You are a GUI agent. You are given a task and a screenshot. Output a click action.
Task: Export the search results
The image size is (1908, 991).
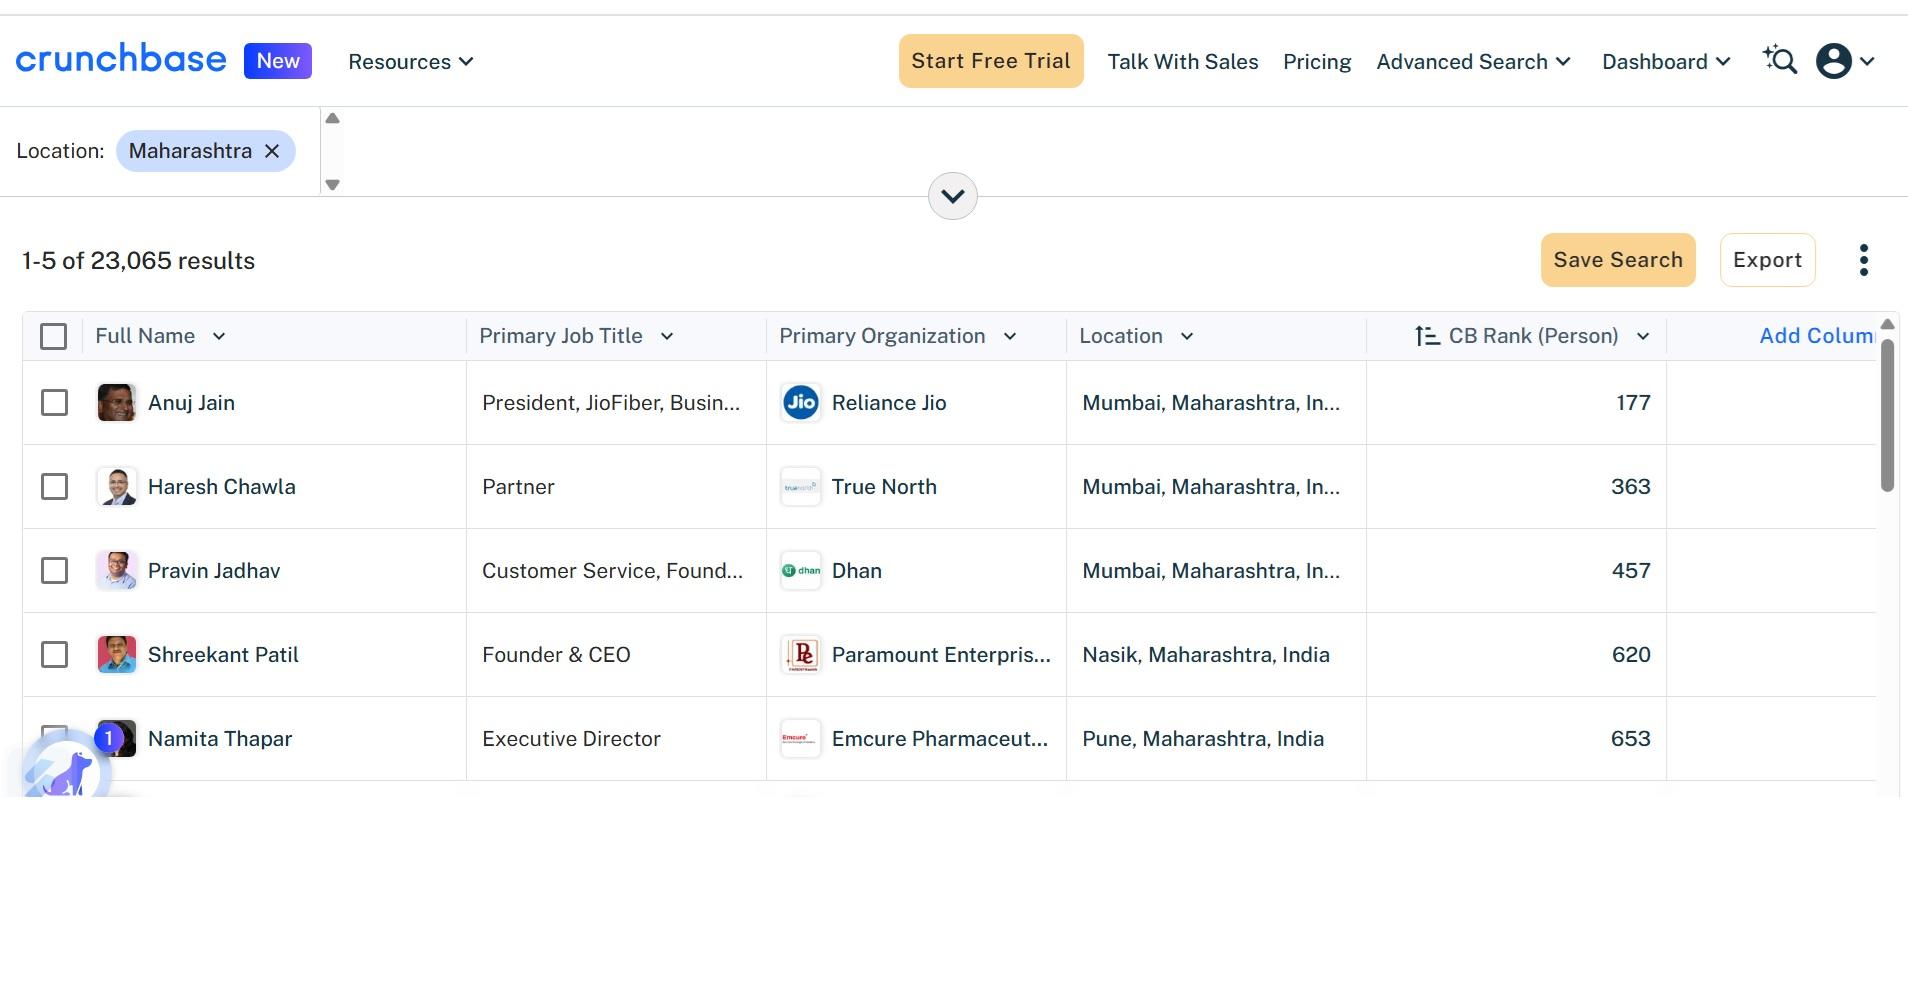(x=1767, y=260)
